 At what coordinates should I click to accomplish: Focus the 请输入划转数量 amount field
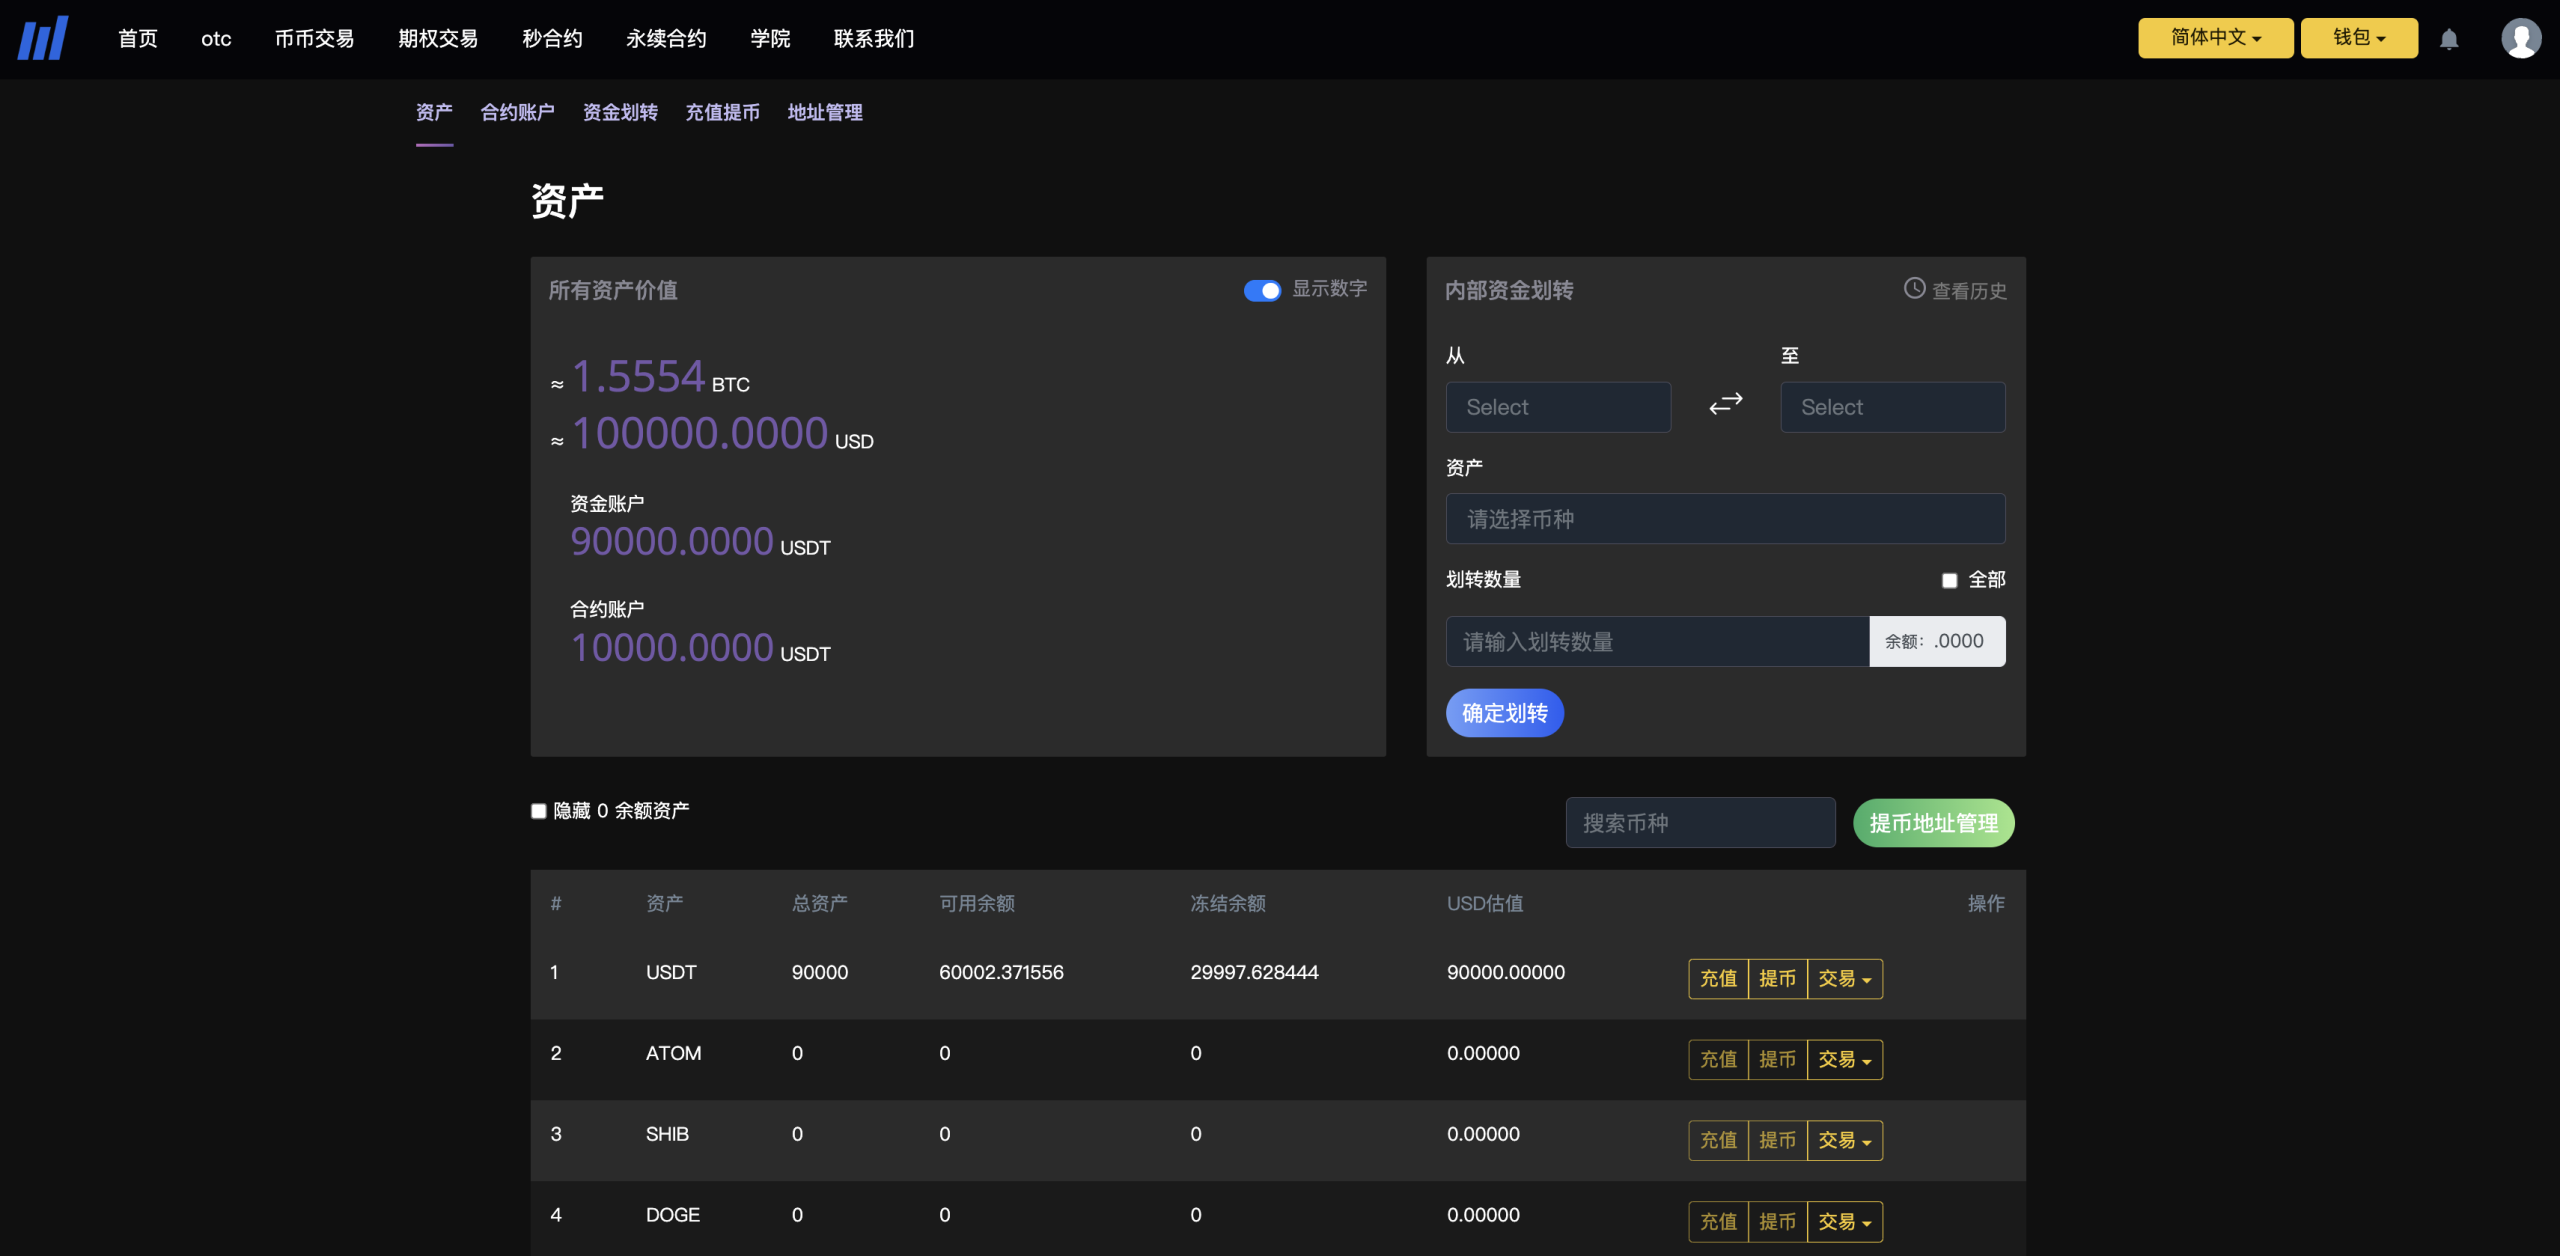pyautogui.click(x=1657, y=642)
